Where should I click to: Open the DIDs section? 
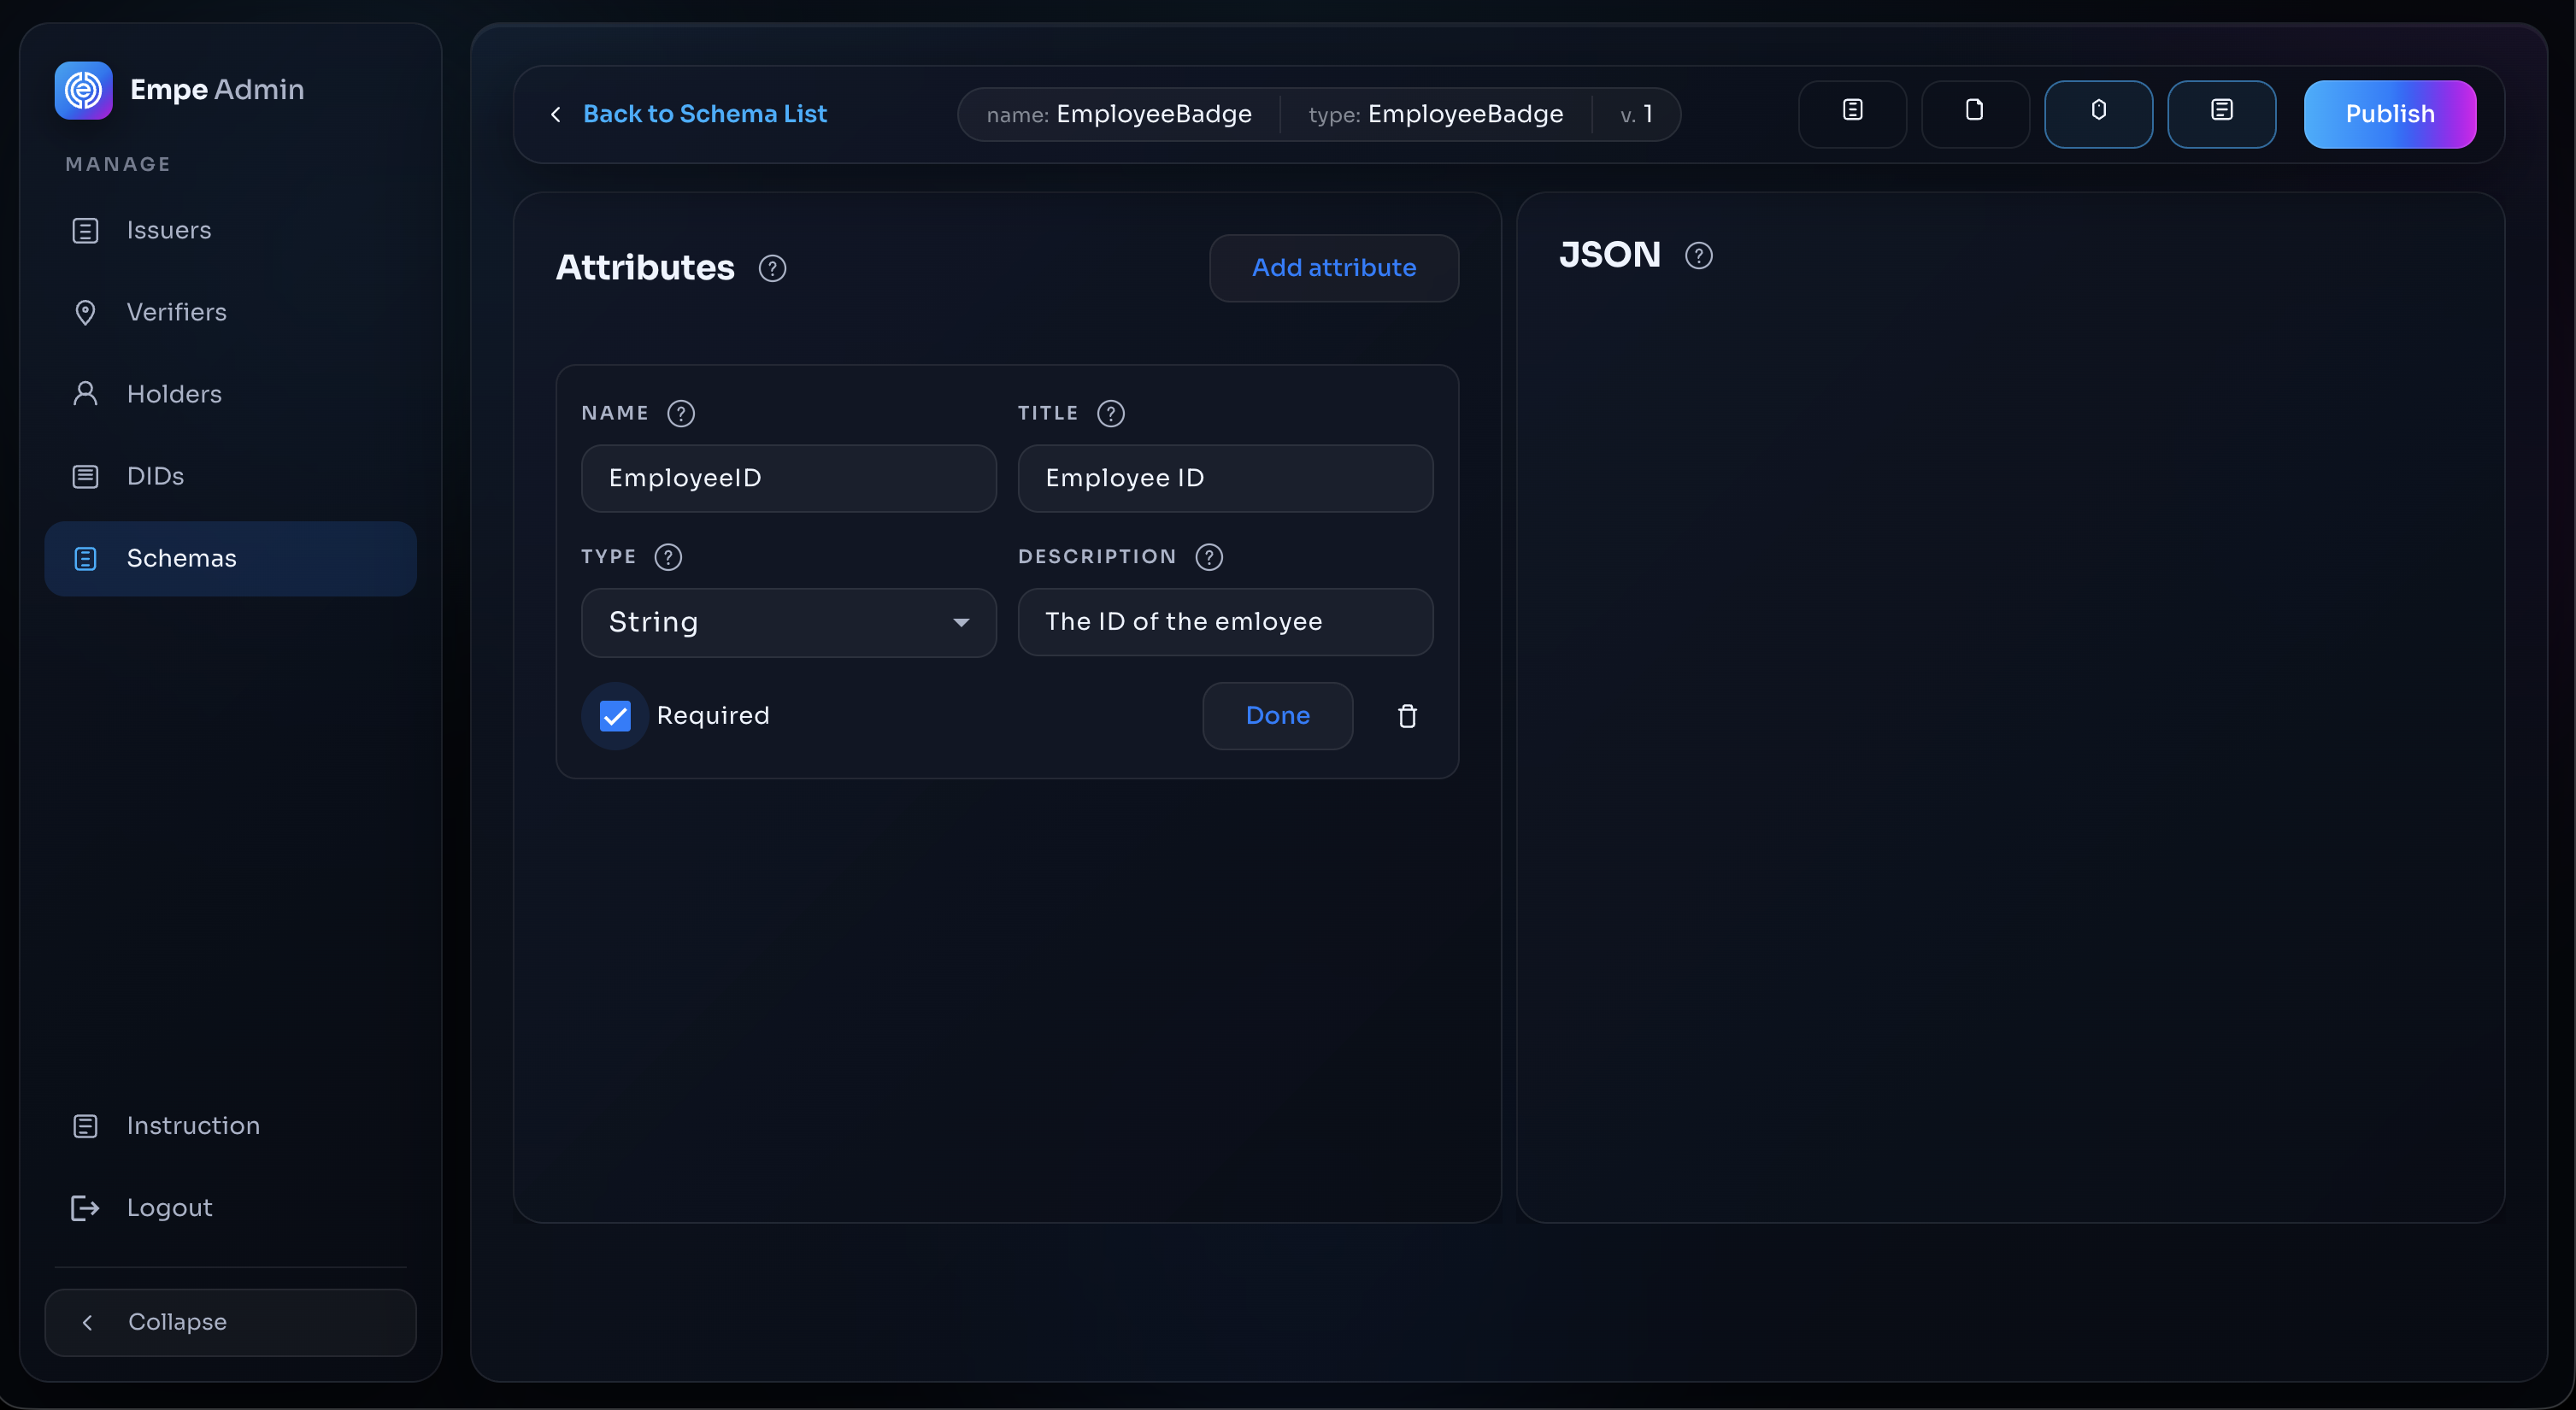coord(230,476)
